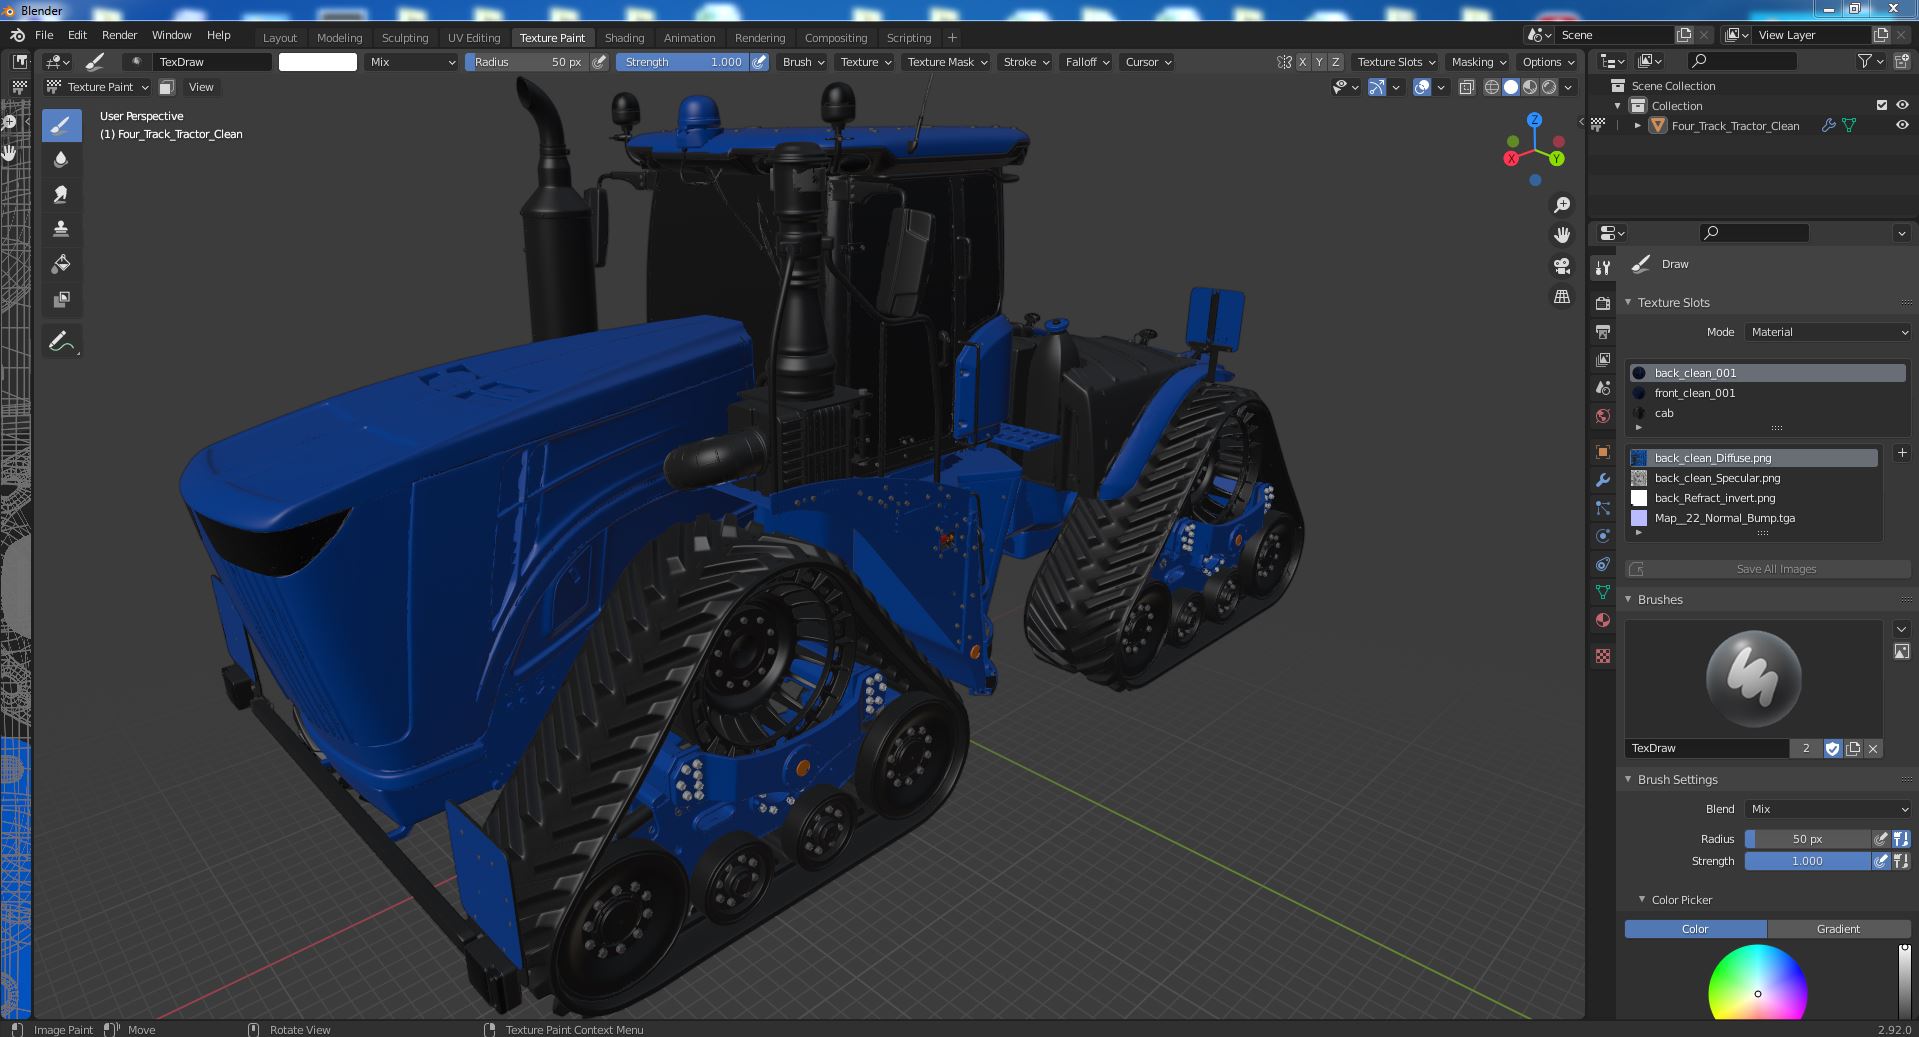Select the Draw brush tool in toolbar

click(x=61, y=125)
